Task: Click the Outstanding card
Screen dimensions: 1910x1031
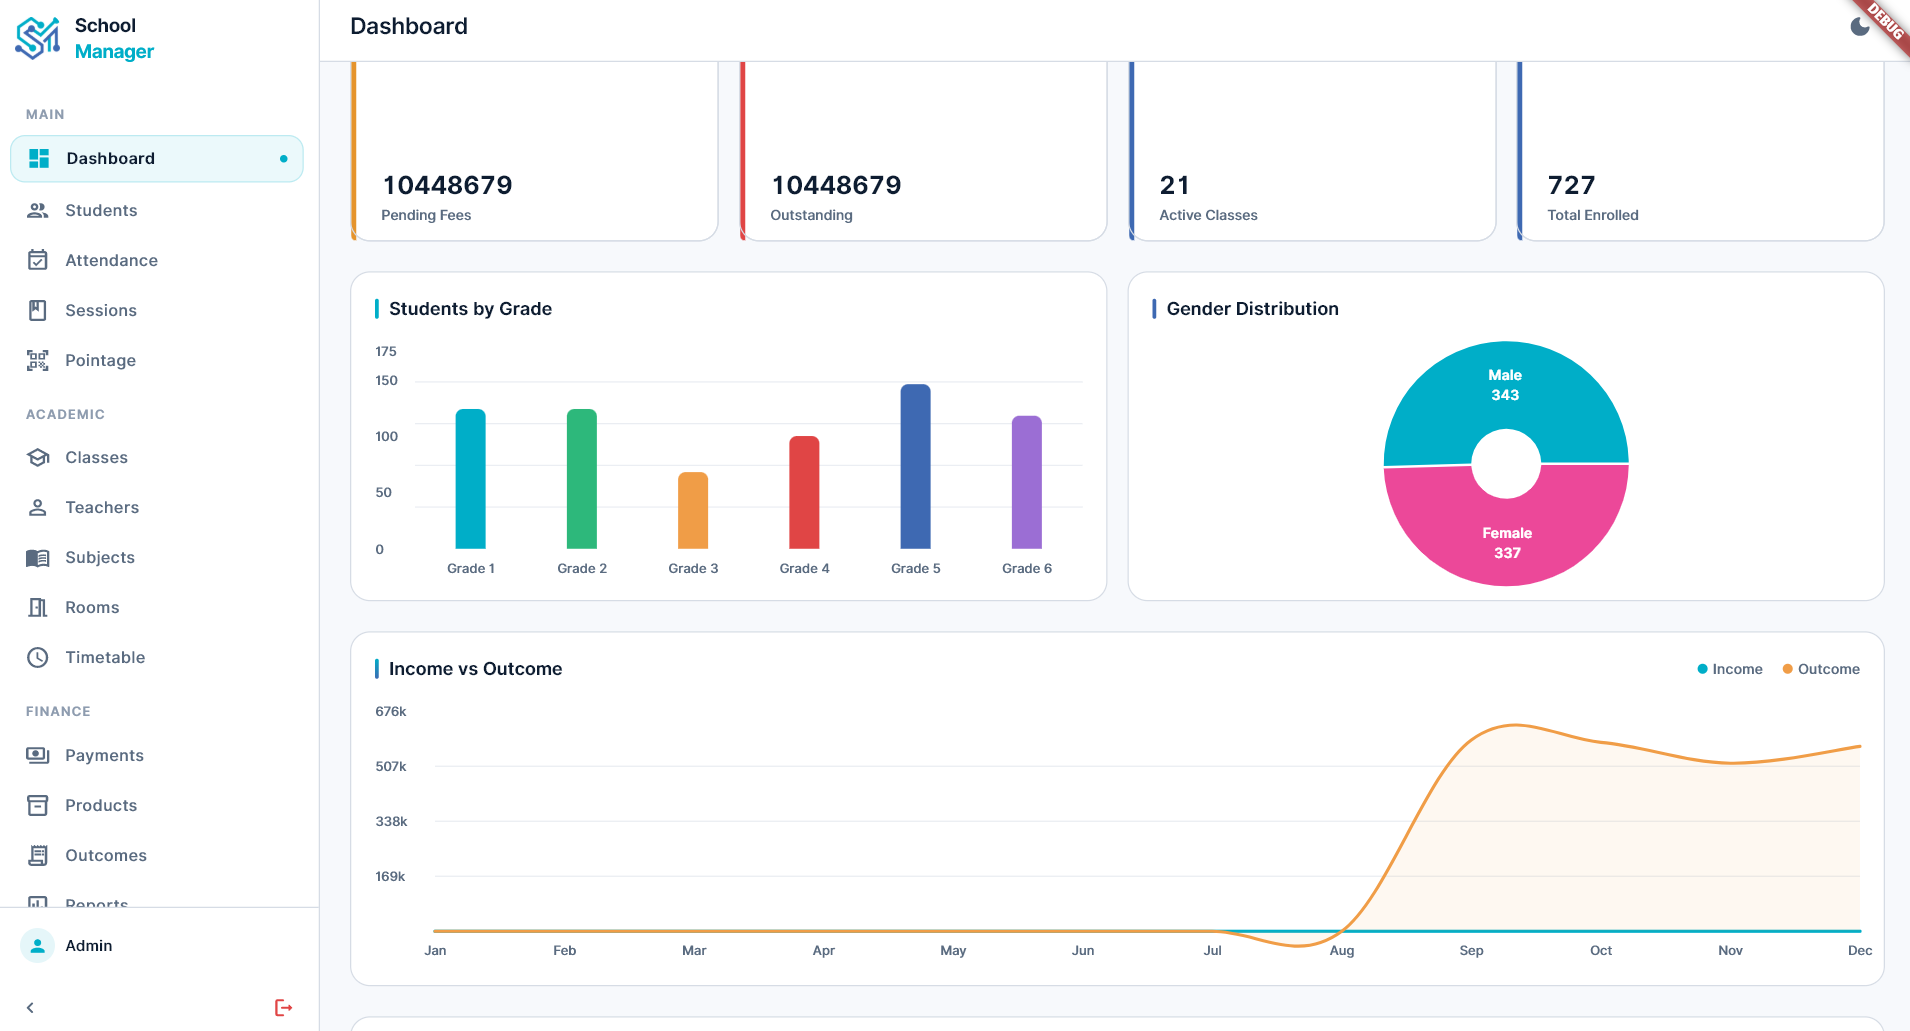Action: (x=923, y=150)
